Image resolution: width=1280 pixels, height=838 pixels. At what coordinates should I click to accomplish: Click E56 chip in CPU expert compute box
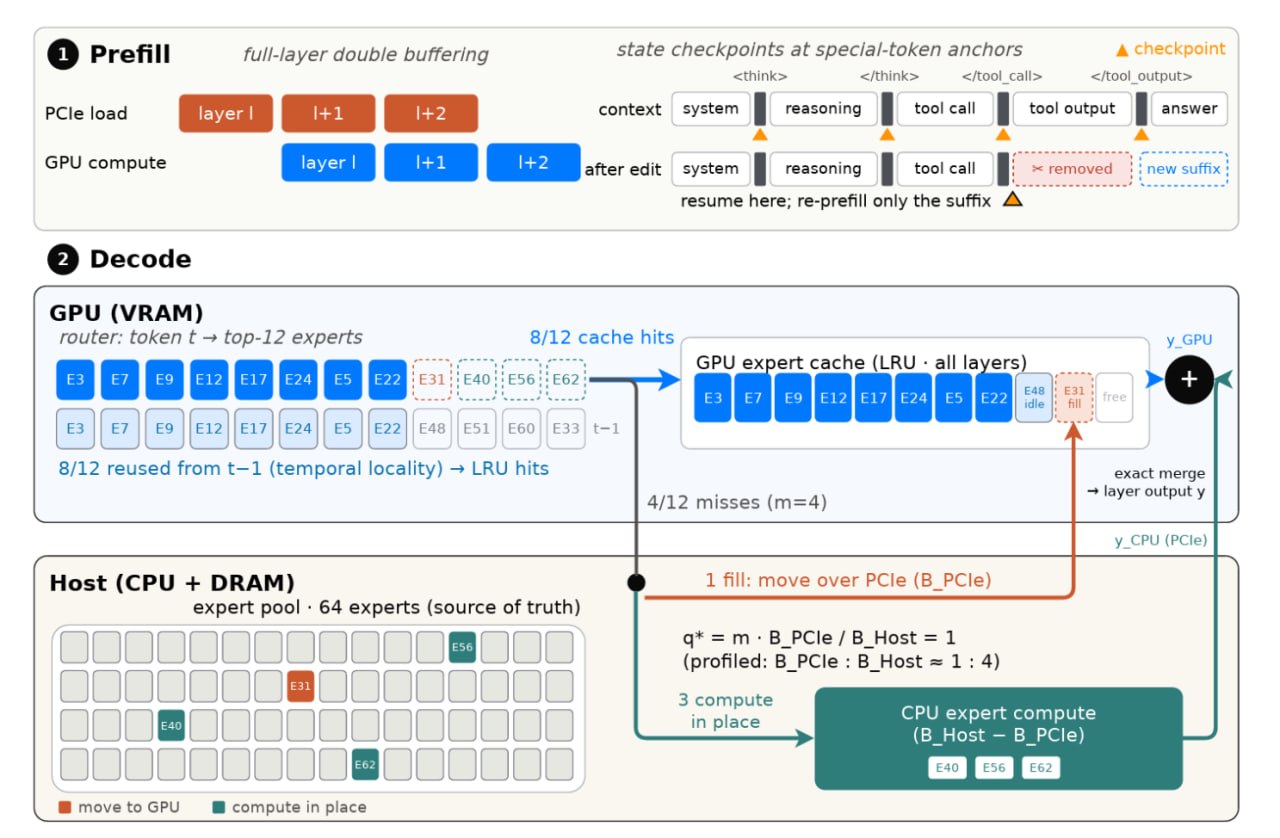[993, 768]
